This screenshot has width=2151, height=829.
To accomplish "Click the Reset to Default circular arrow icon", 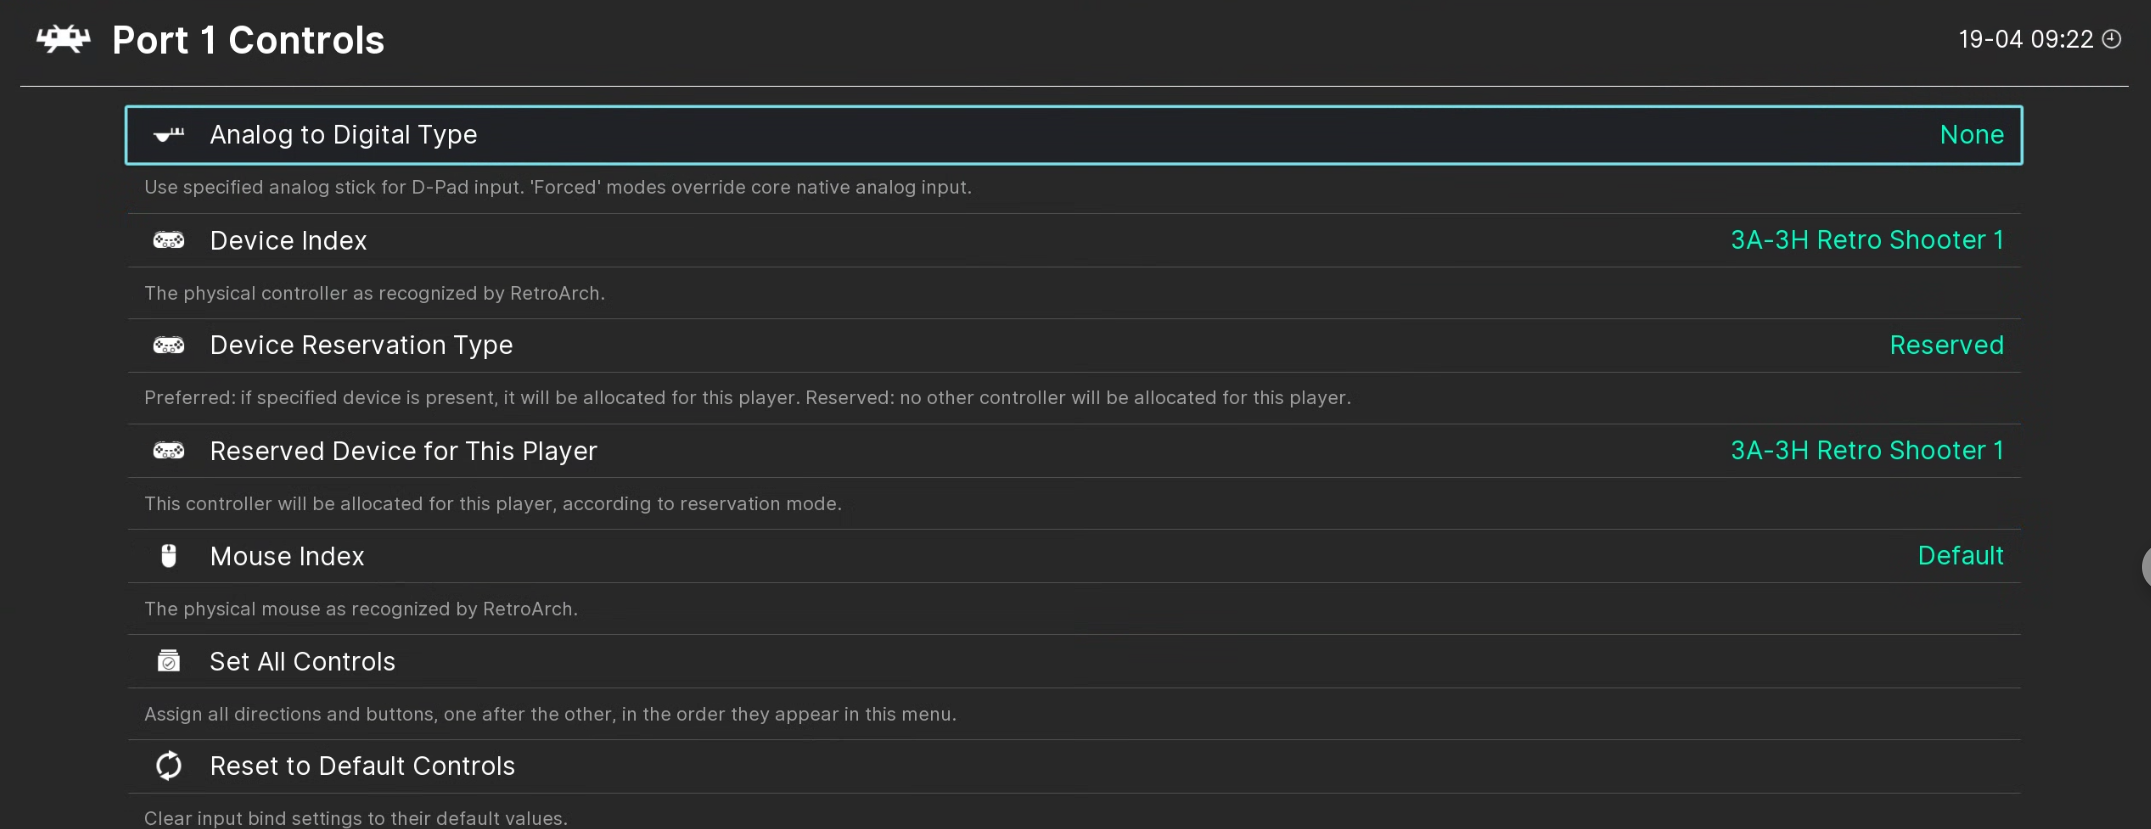I will (x=169, y=766).
